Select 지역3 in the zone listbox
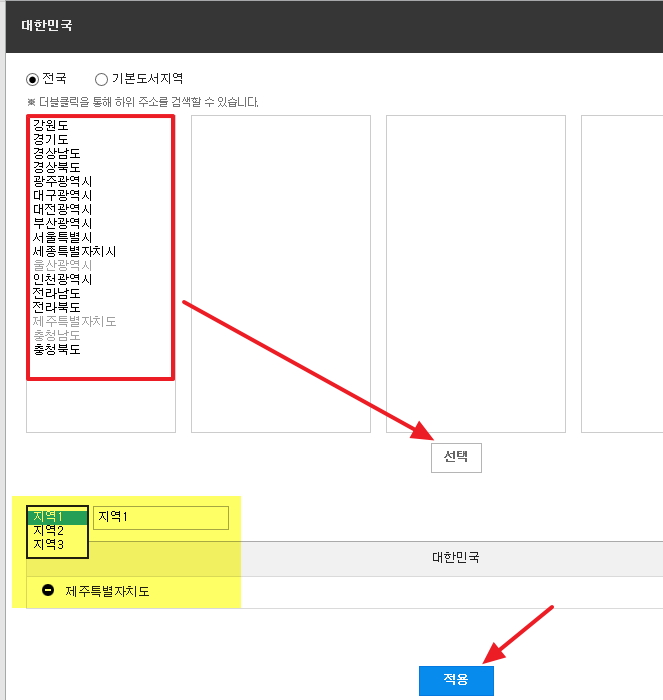 [58, 545]
